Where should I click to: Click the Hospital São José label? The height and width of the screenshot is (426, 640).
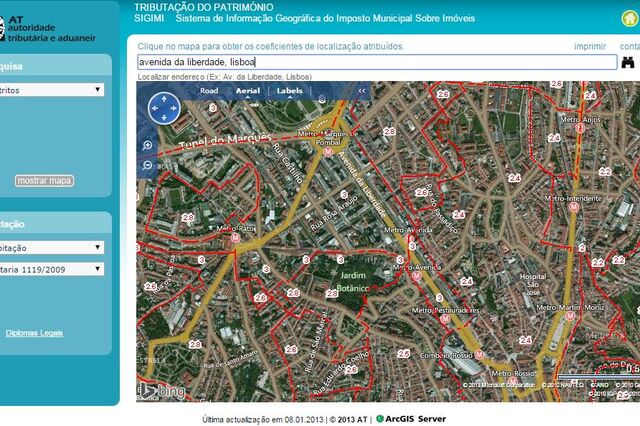(x=533, y=284)
